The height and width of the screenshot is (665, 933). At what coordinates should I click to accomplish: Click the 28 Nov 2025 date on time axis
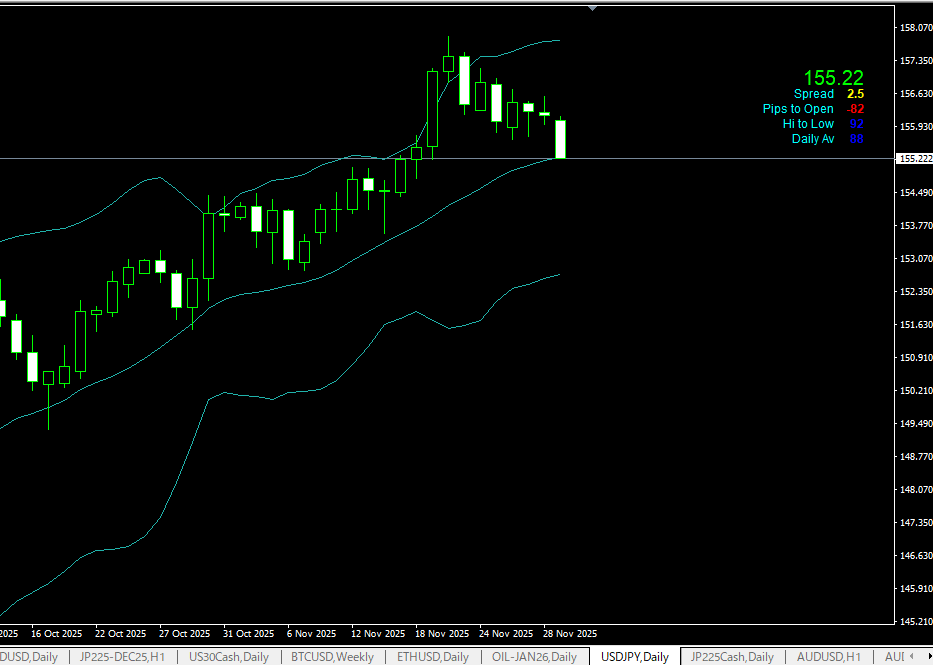[569, 634]
